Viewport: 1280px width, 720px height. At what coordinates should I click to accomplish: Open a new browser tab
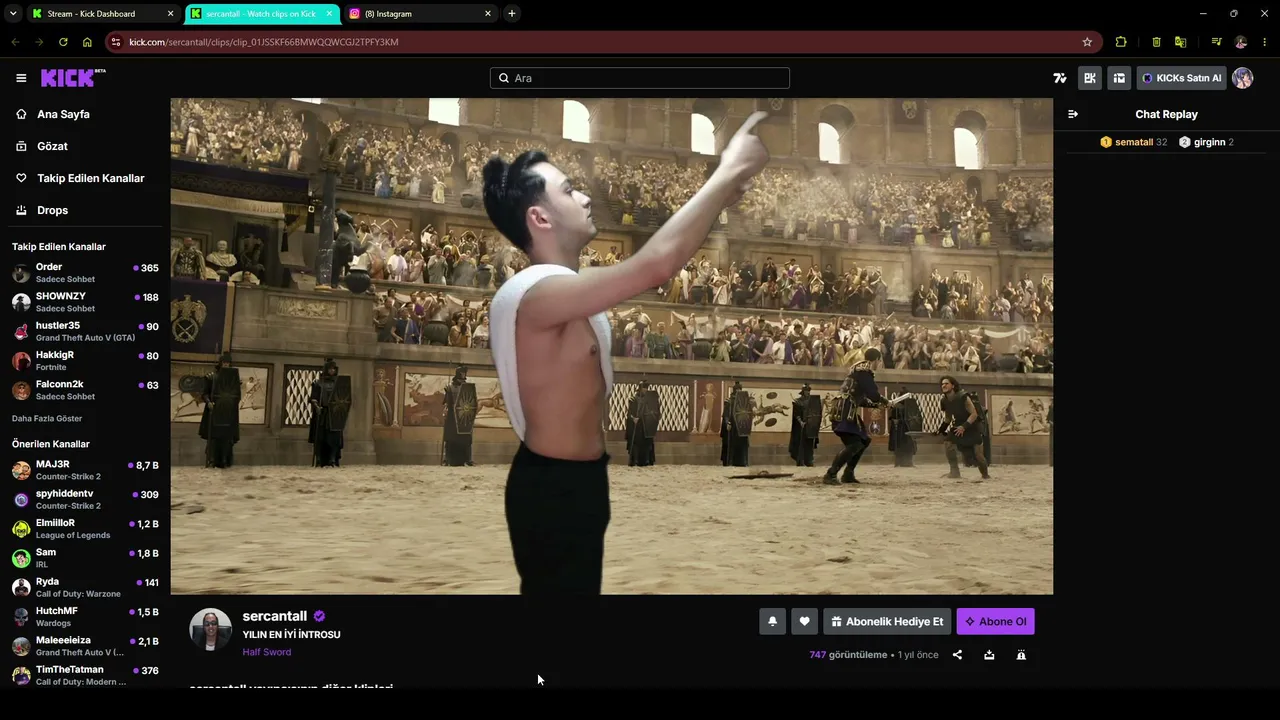(511, 14)
